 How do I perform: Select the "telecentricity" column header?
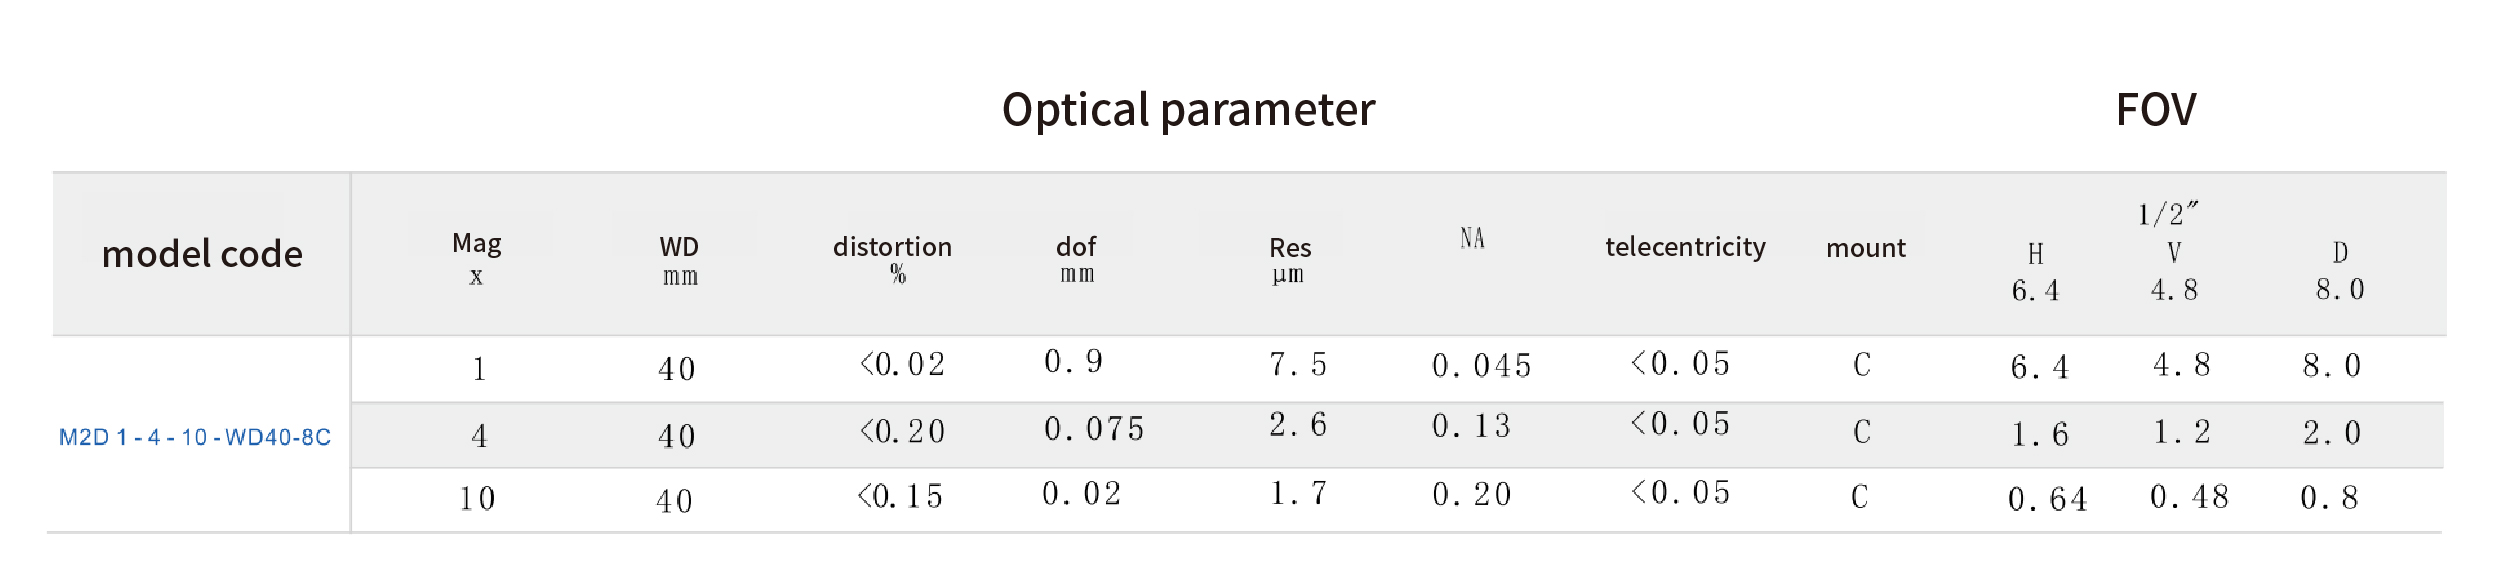tap(1685, 247)
